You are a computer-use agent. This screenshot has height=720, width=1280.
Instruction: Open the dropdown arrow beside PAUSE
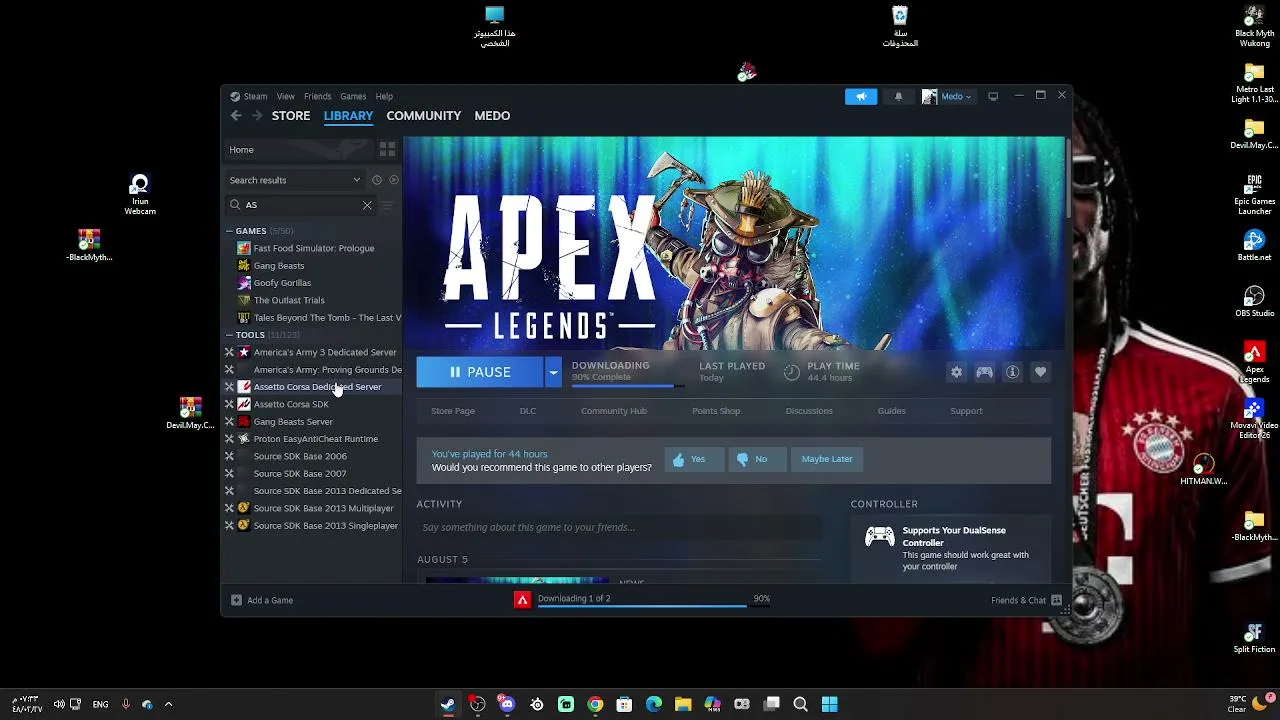point(553,372)
